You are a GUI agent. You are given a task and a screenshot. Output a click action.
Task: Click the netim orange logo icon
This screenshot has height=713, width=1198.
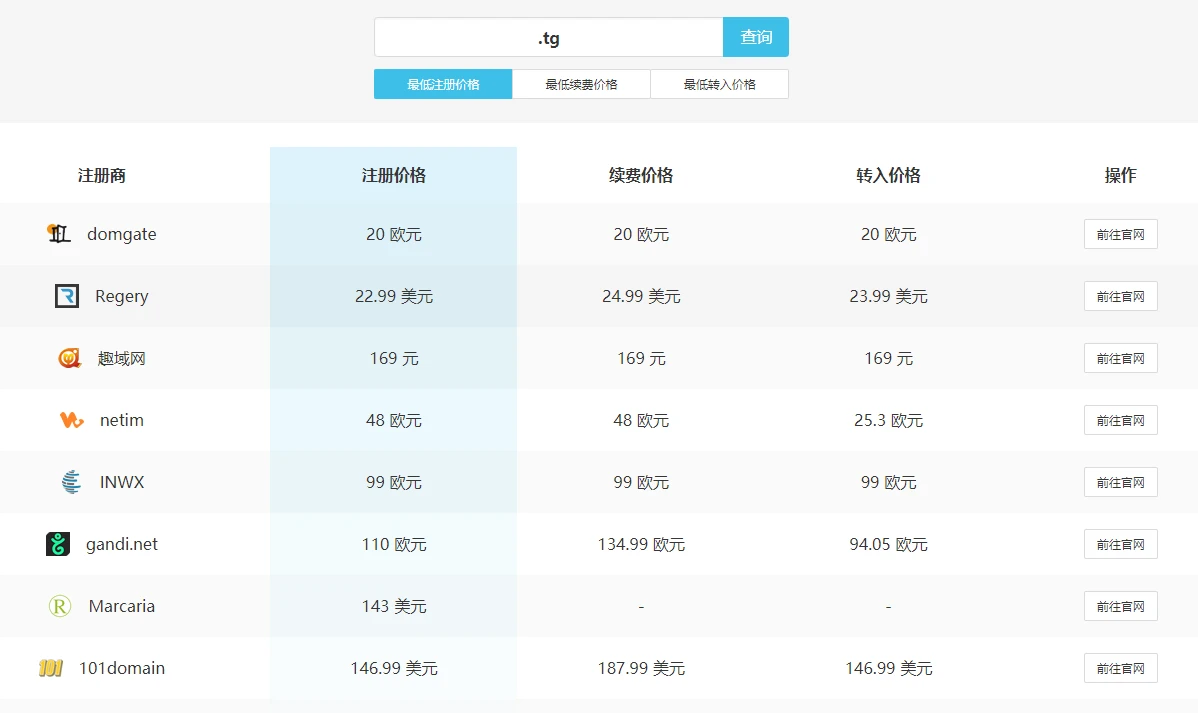pos(72,420)
